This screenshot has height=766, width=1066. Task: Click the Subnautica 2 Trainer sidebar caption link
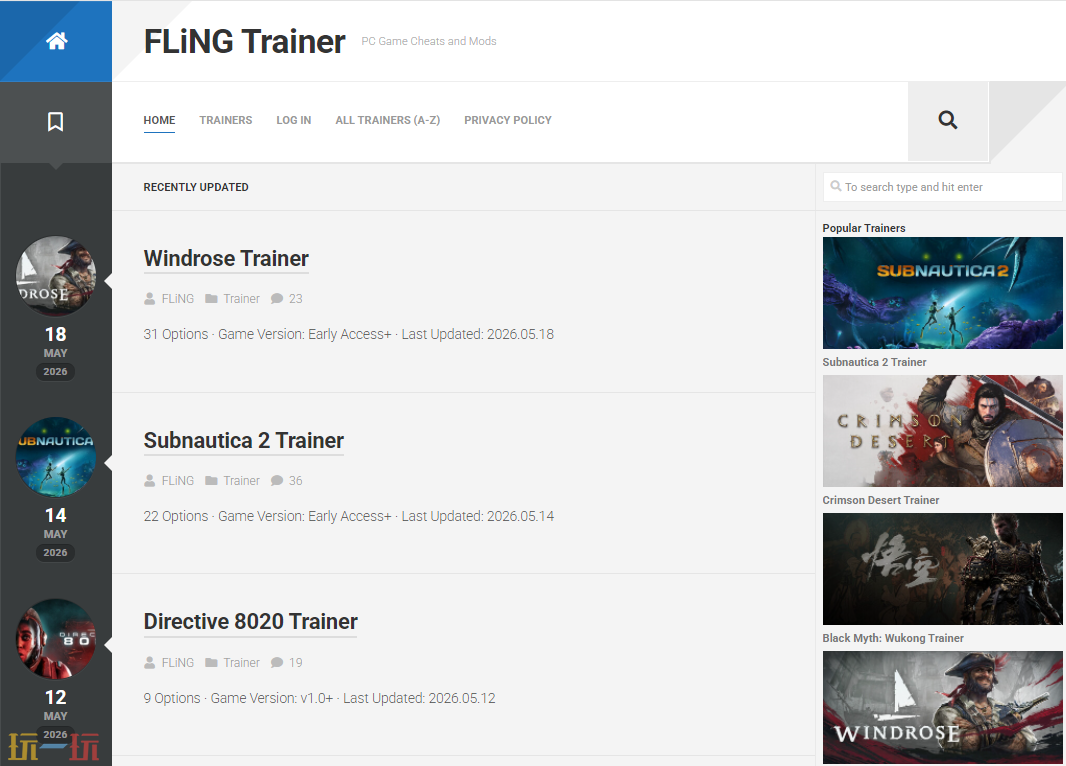point(874,362)
